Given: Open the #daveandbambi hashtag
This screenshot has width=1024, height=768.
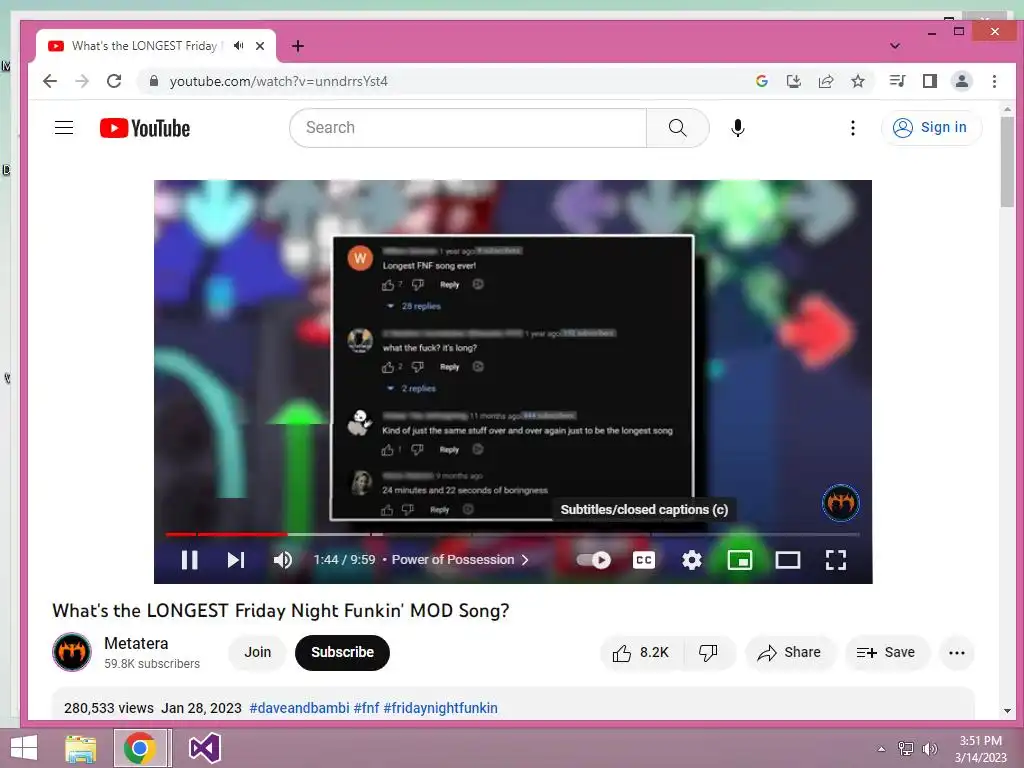Looking at the screenshot, I should (x=299, y=708).
